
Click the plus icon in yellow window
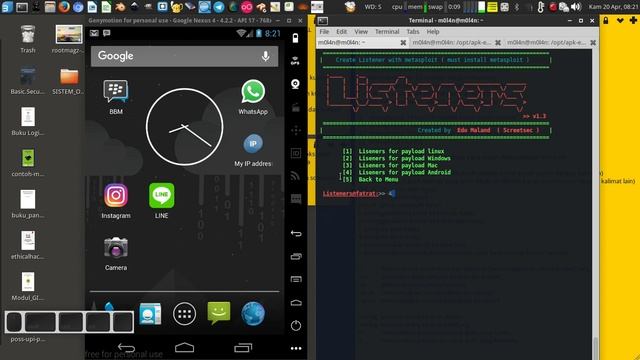633,20
